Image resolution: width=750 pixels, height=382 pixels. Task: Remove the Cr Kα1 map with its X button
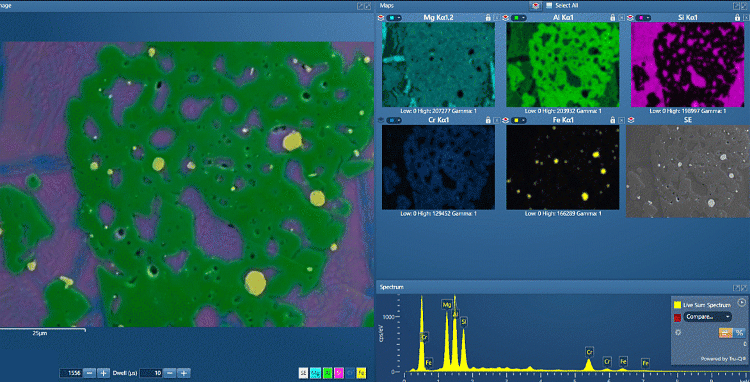coord(497,120)
